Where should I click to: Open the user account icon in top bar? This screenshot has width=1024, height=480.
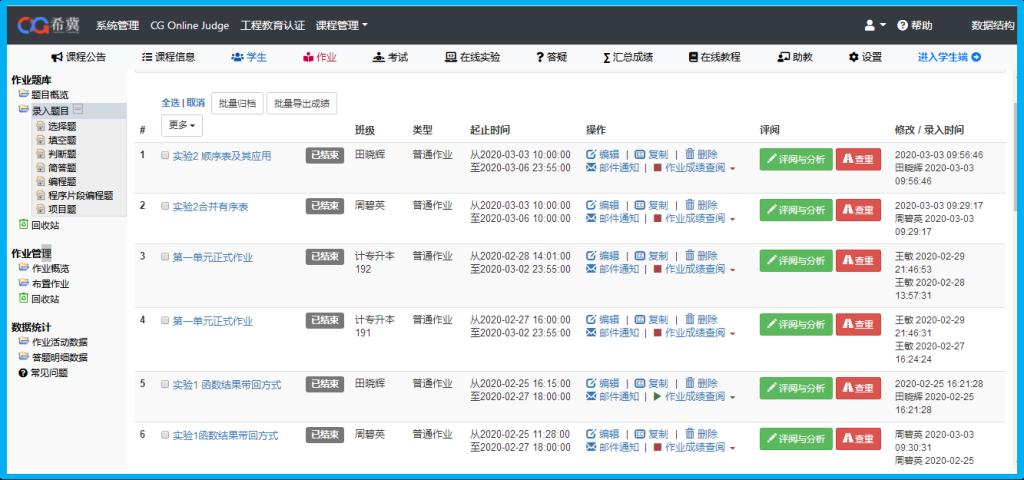click(x=870, y=25)
